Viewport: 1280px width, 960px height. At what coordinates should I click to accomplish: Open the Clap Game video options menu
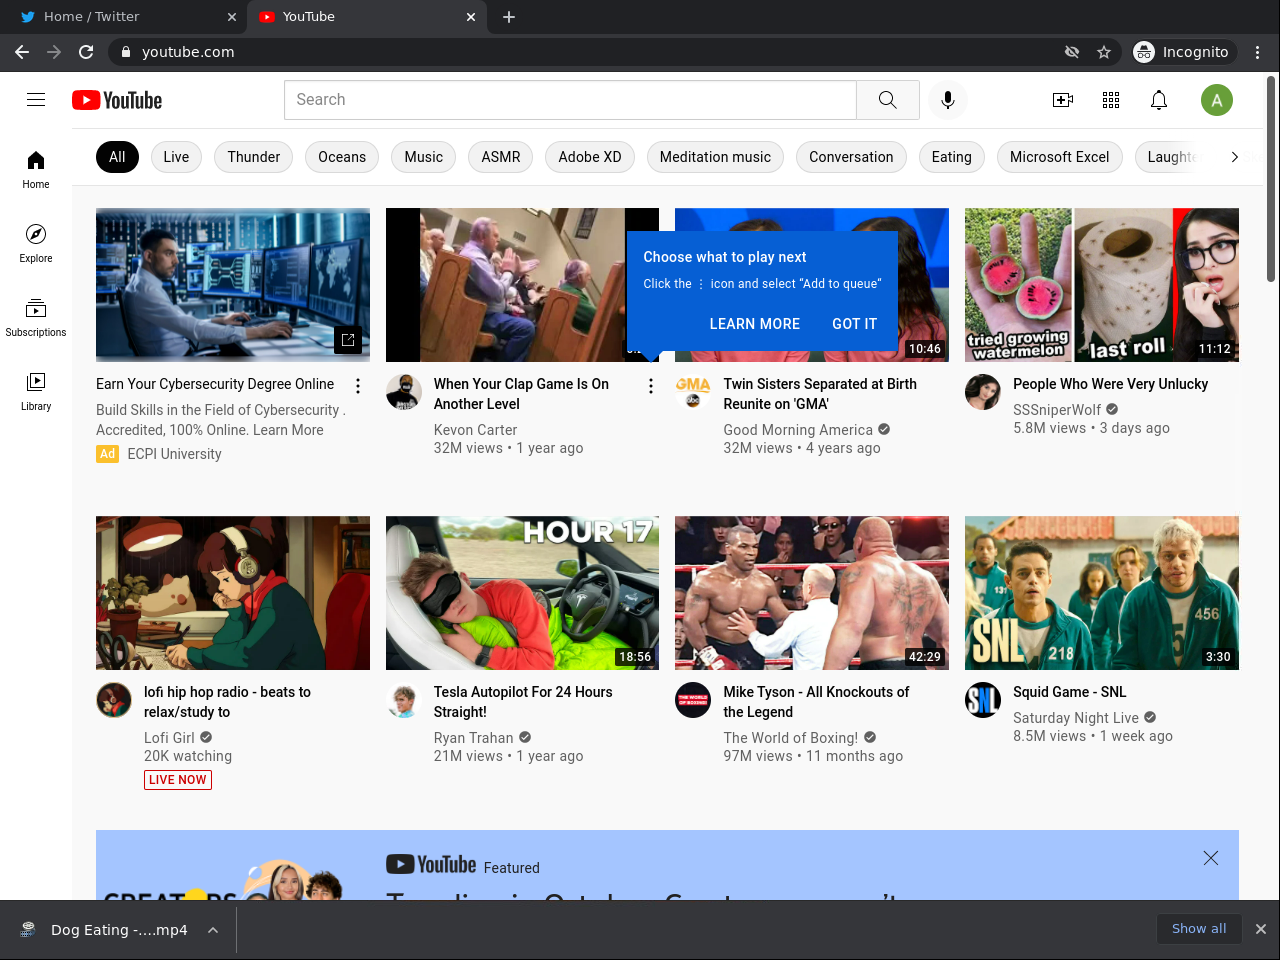coord(651,386)
